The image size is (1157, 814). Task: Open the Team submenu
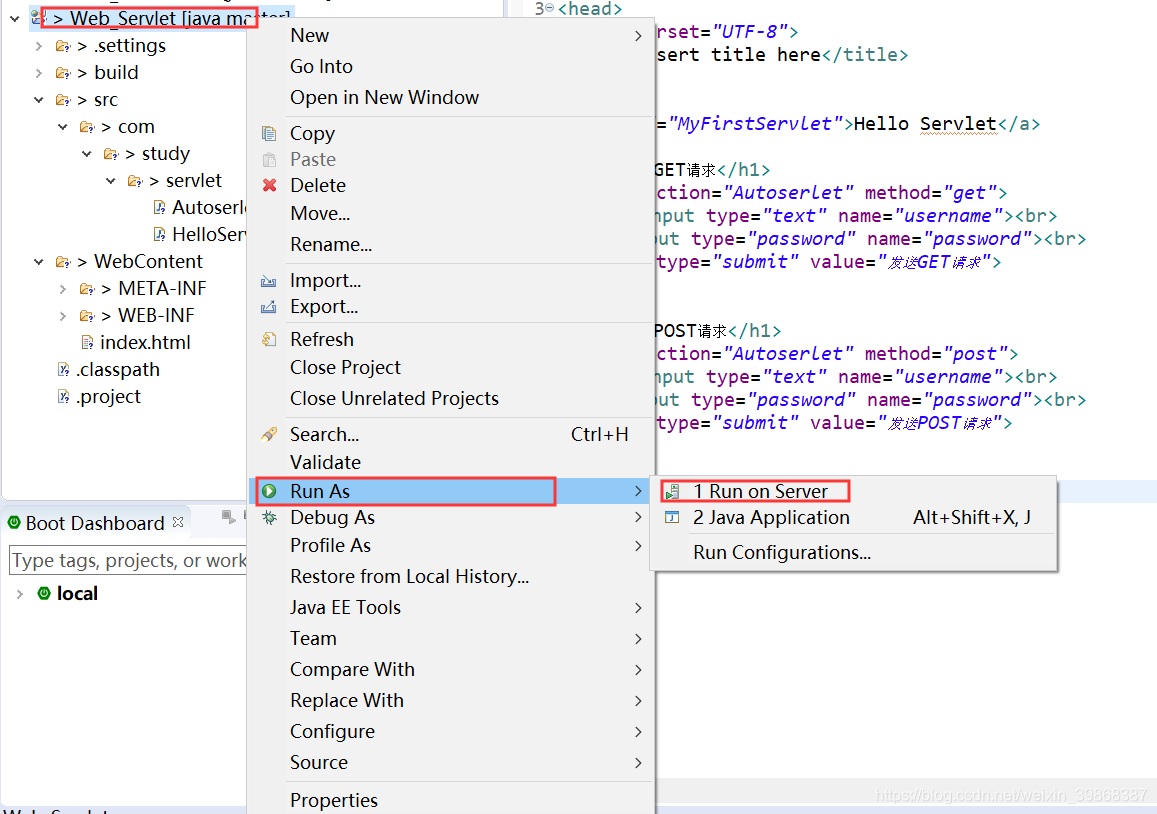click(451, 638)
